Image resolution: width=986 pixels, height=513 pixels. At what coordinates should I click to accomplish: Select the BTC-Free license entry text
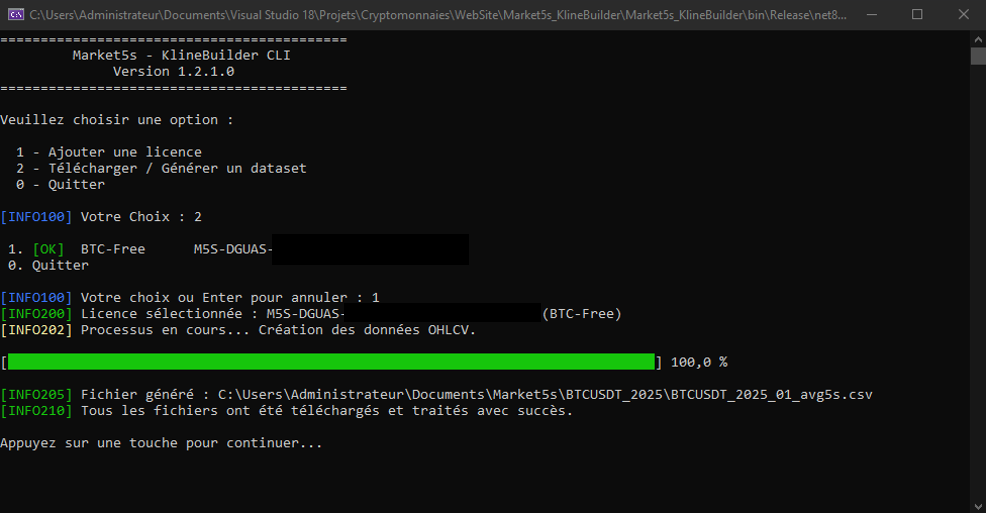[x=112, y=249]
